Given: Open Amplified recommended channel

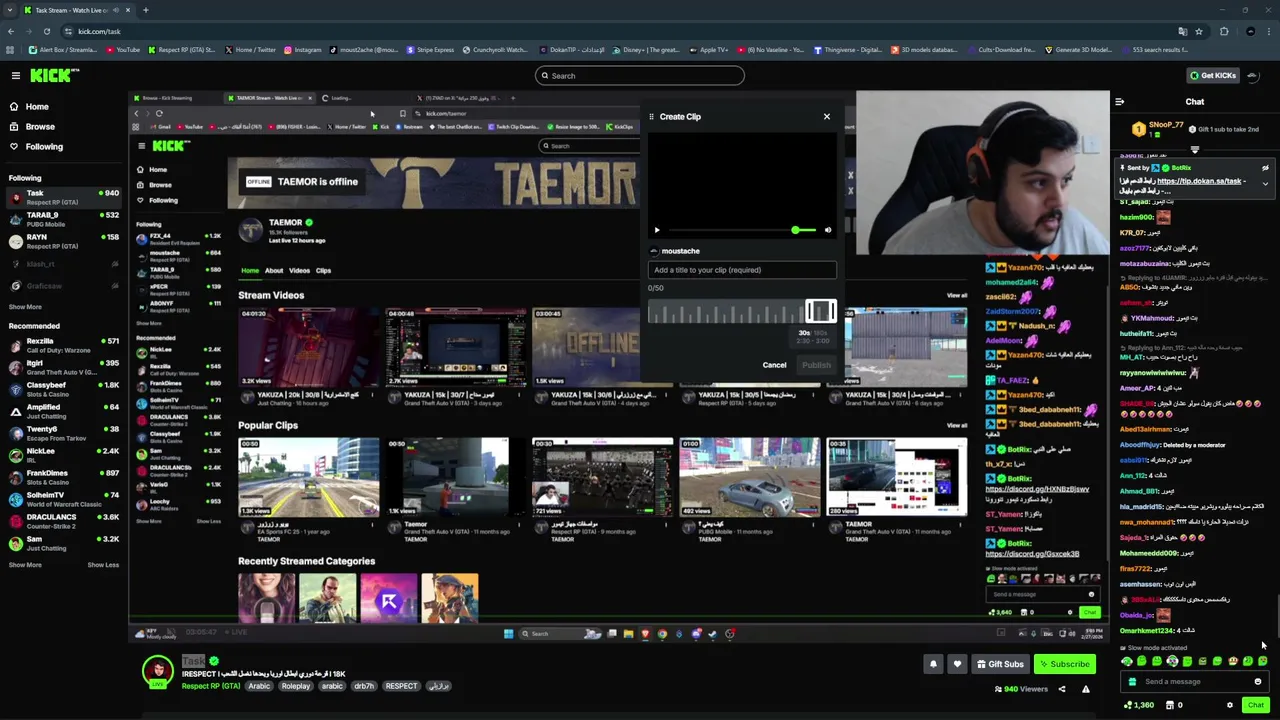Looking at the screenshot, I should click(64, 411).
